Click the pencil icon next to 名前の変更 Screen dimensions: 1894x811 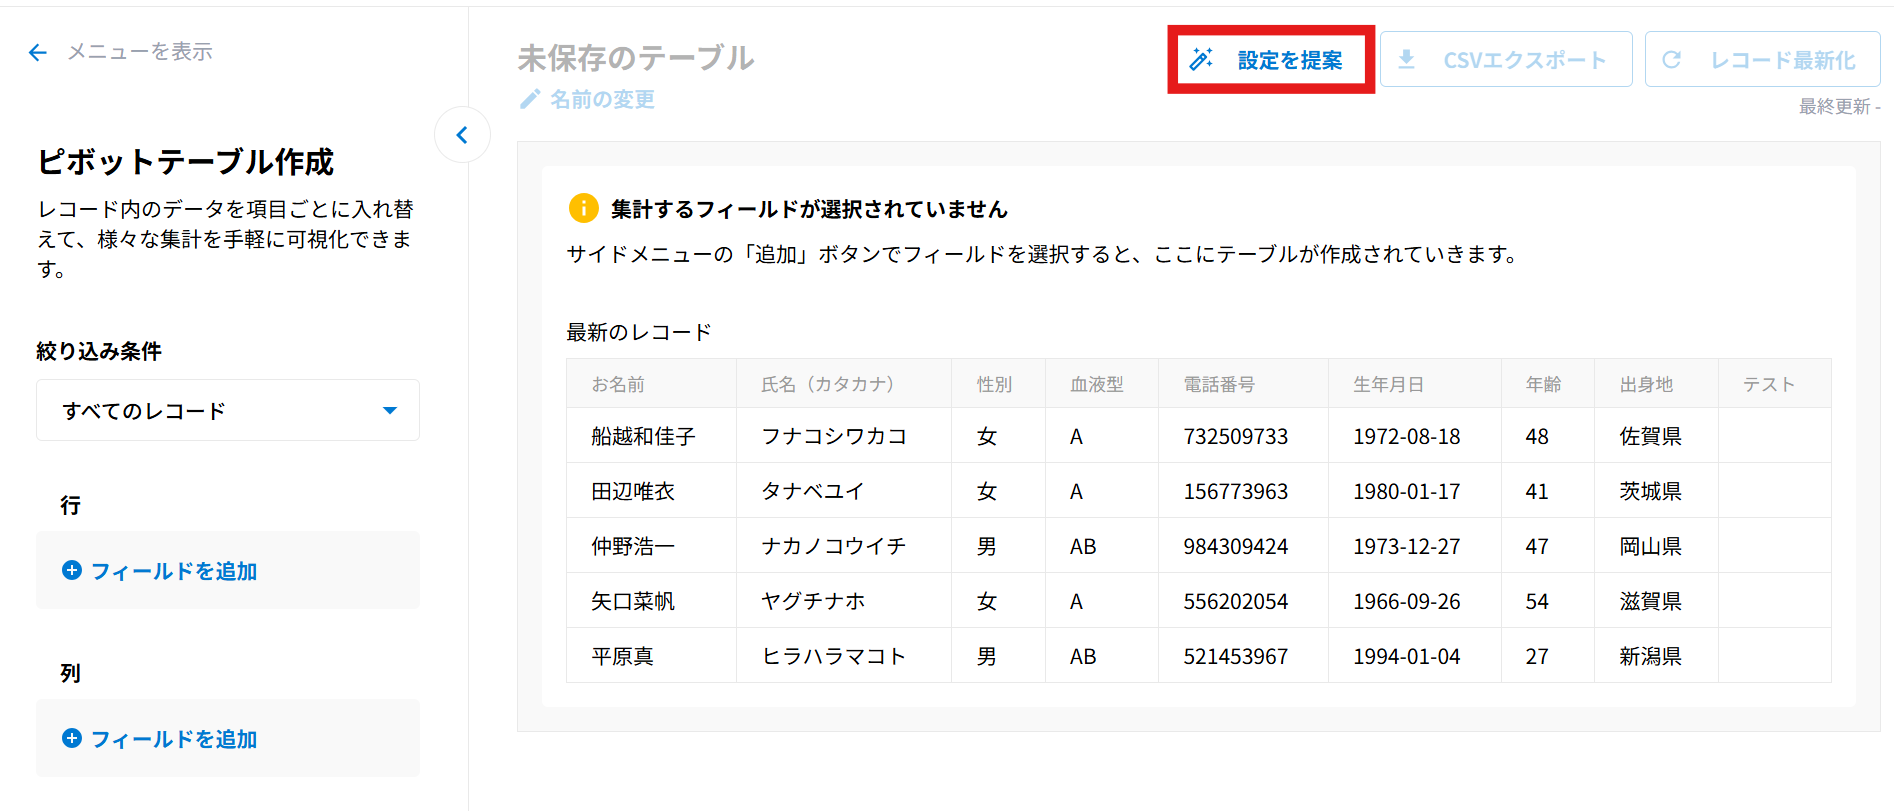point(530,99)
